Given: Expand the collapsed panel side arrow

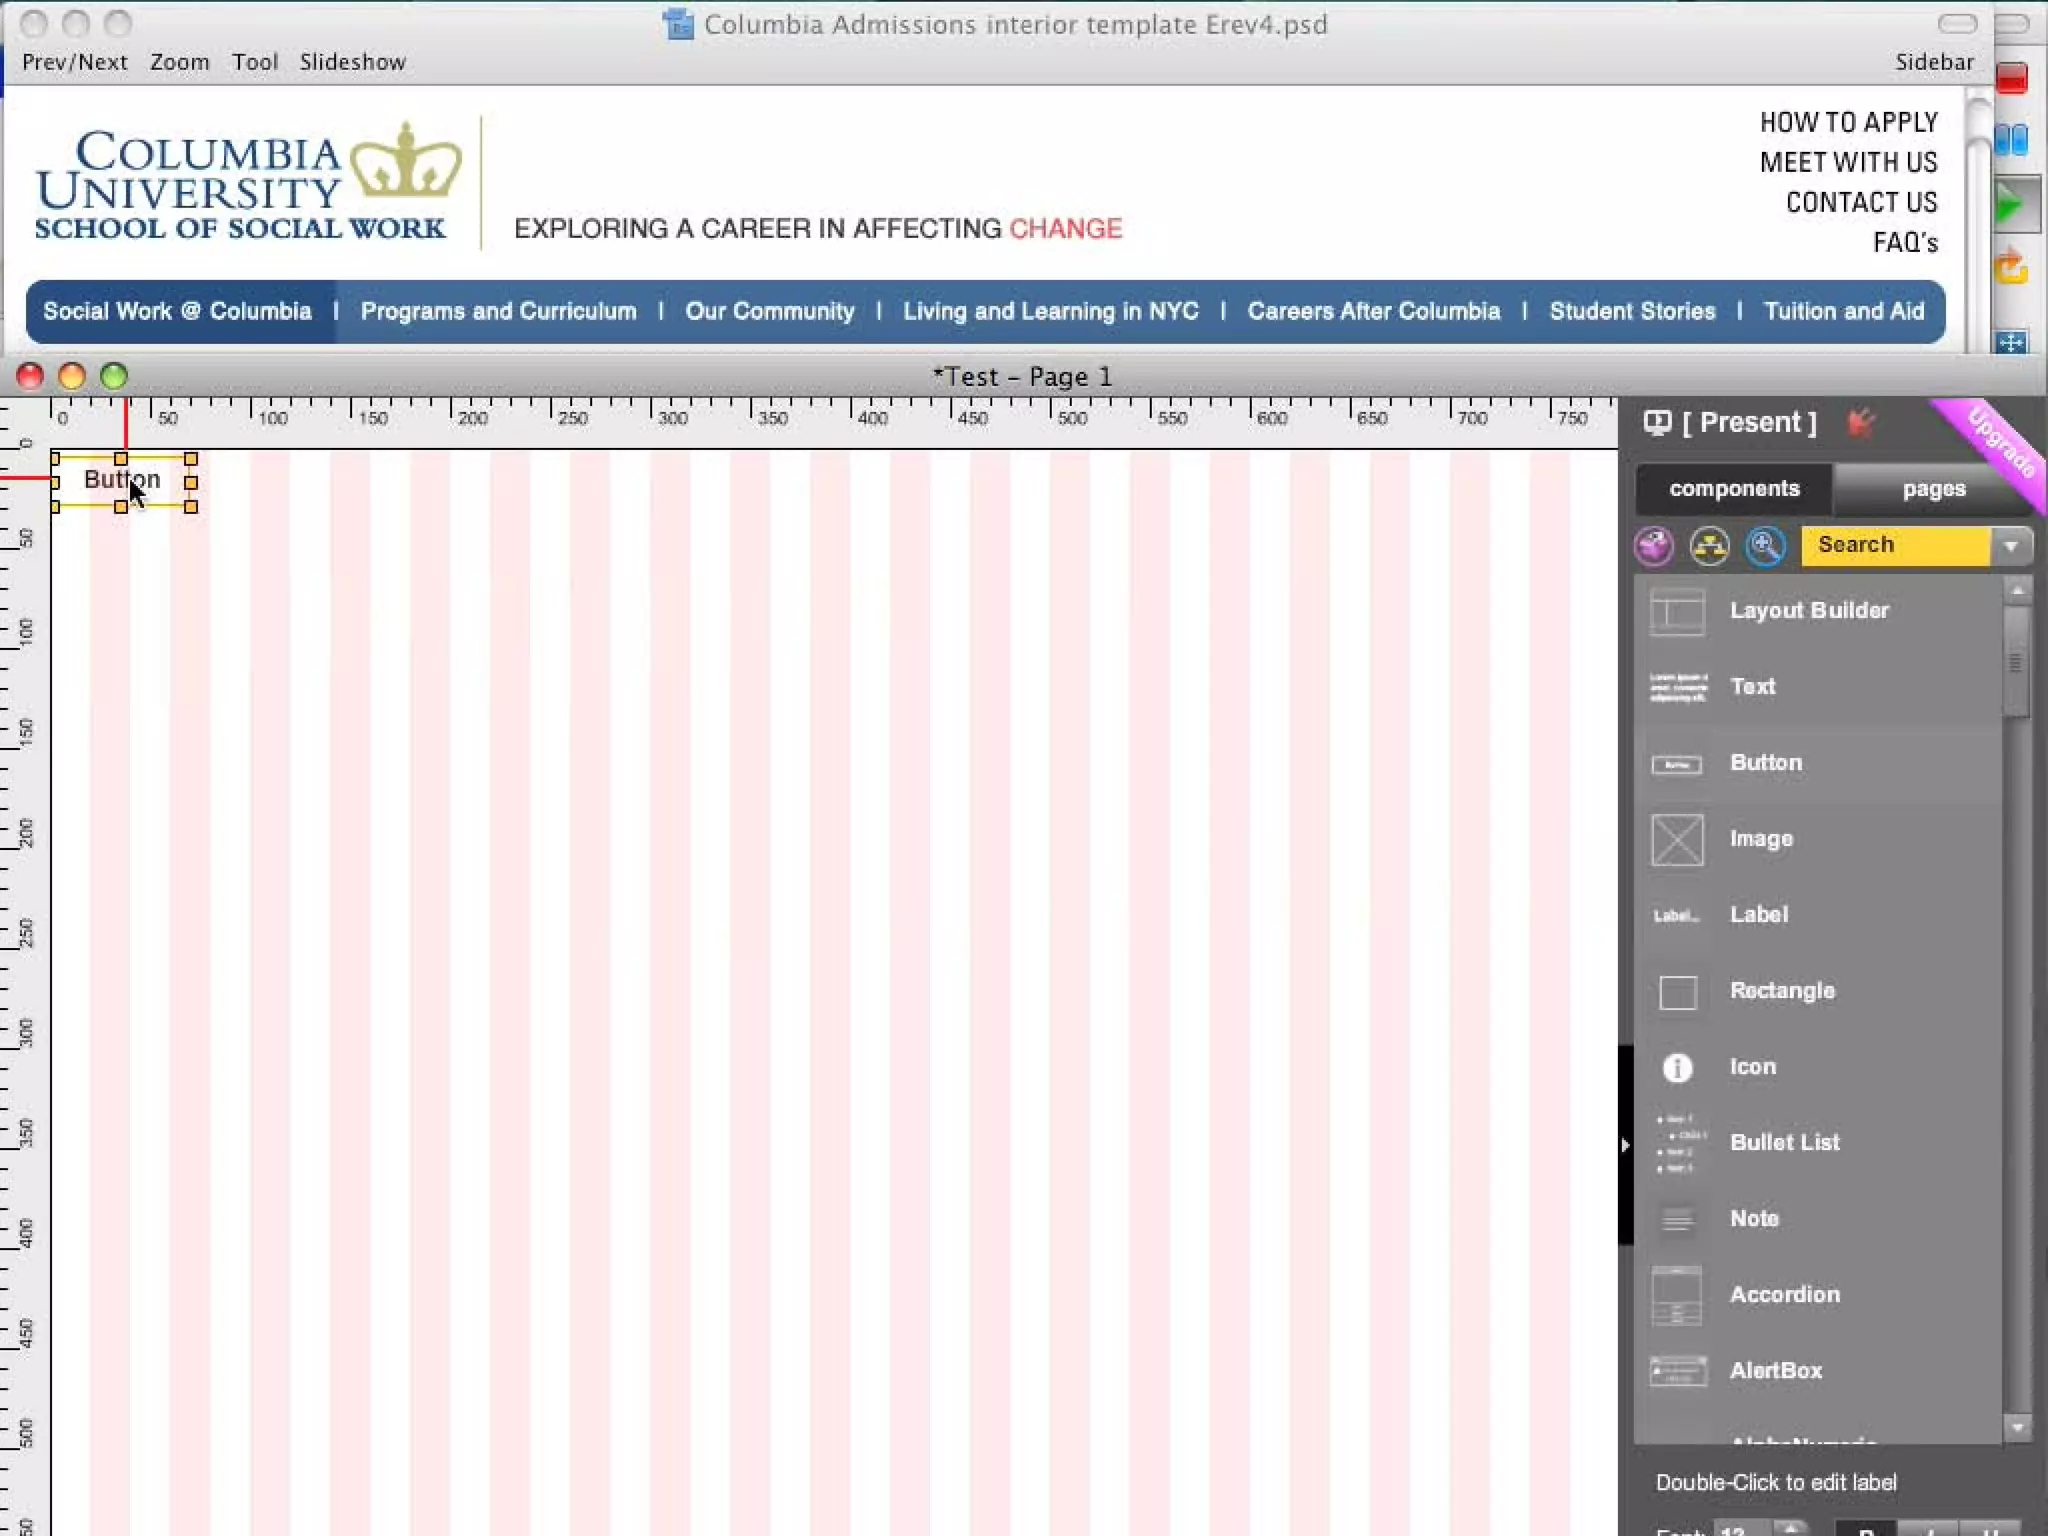Looking at the screenshot, I should click(1625, 1144).
